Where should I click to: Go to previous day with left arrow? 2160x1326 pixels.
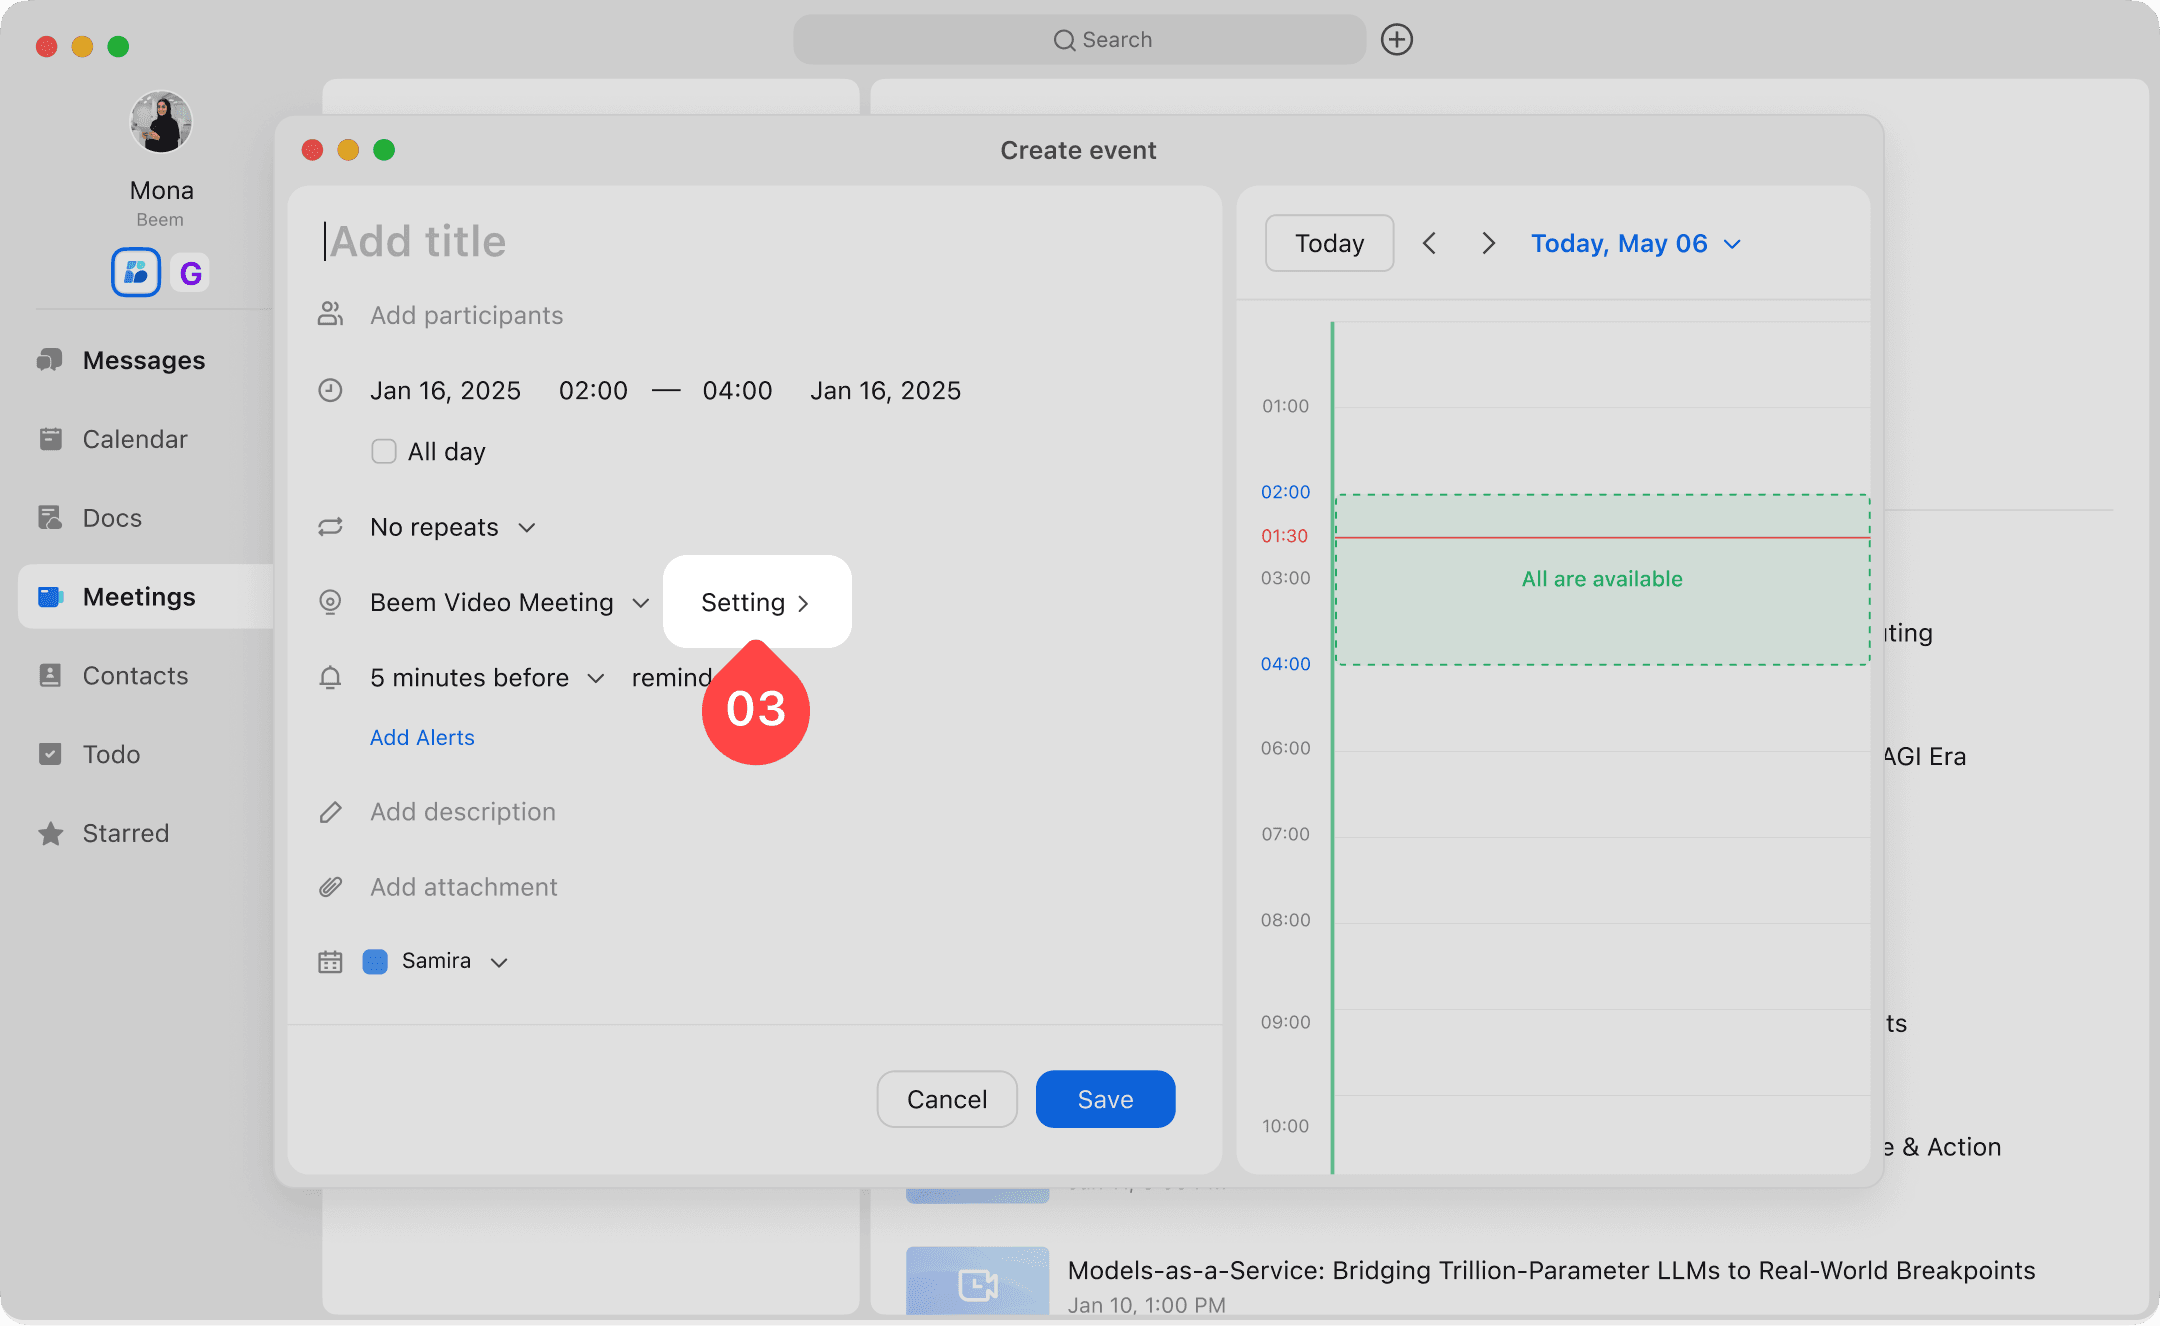tap(1429, 243)
